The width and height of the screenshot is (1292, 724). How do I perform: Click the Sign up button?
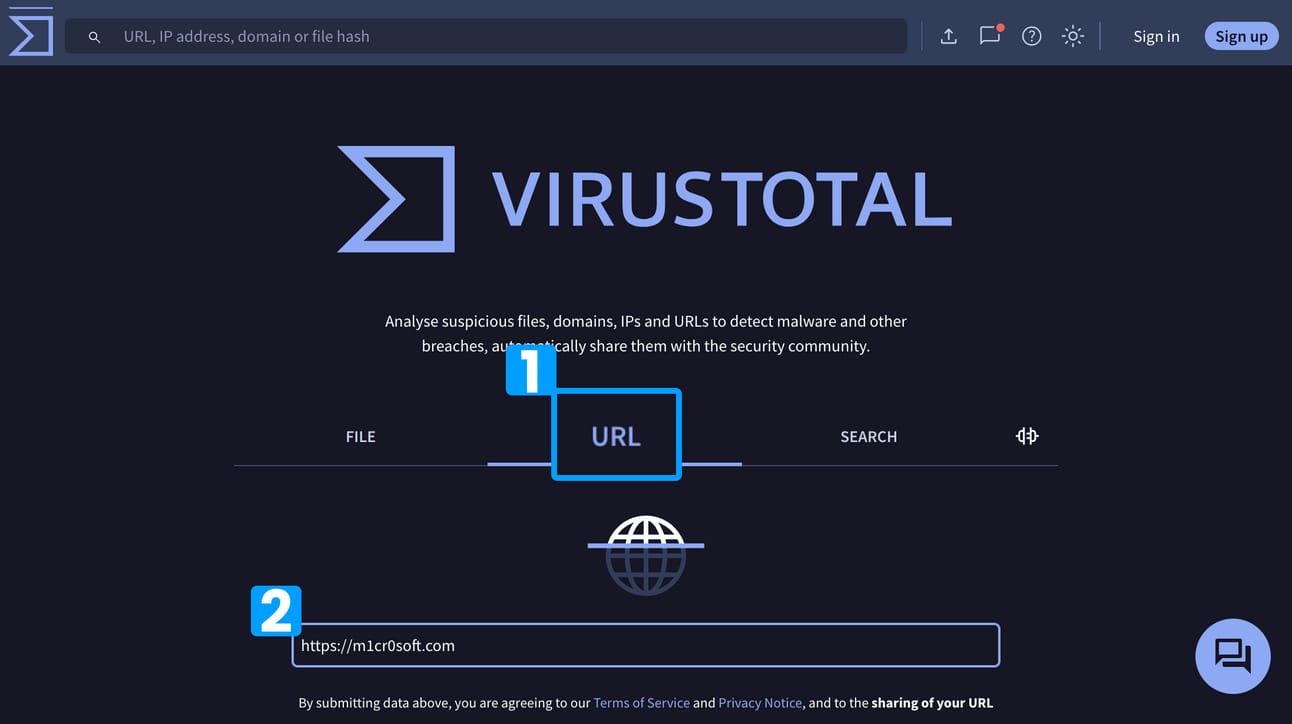(1241, 36)
